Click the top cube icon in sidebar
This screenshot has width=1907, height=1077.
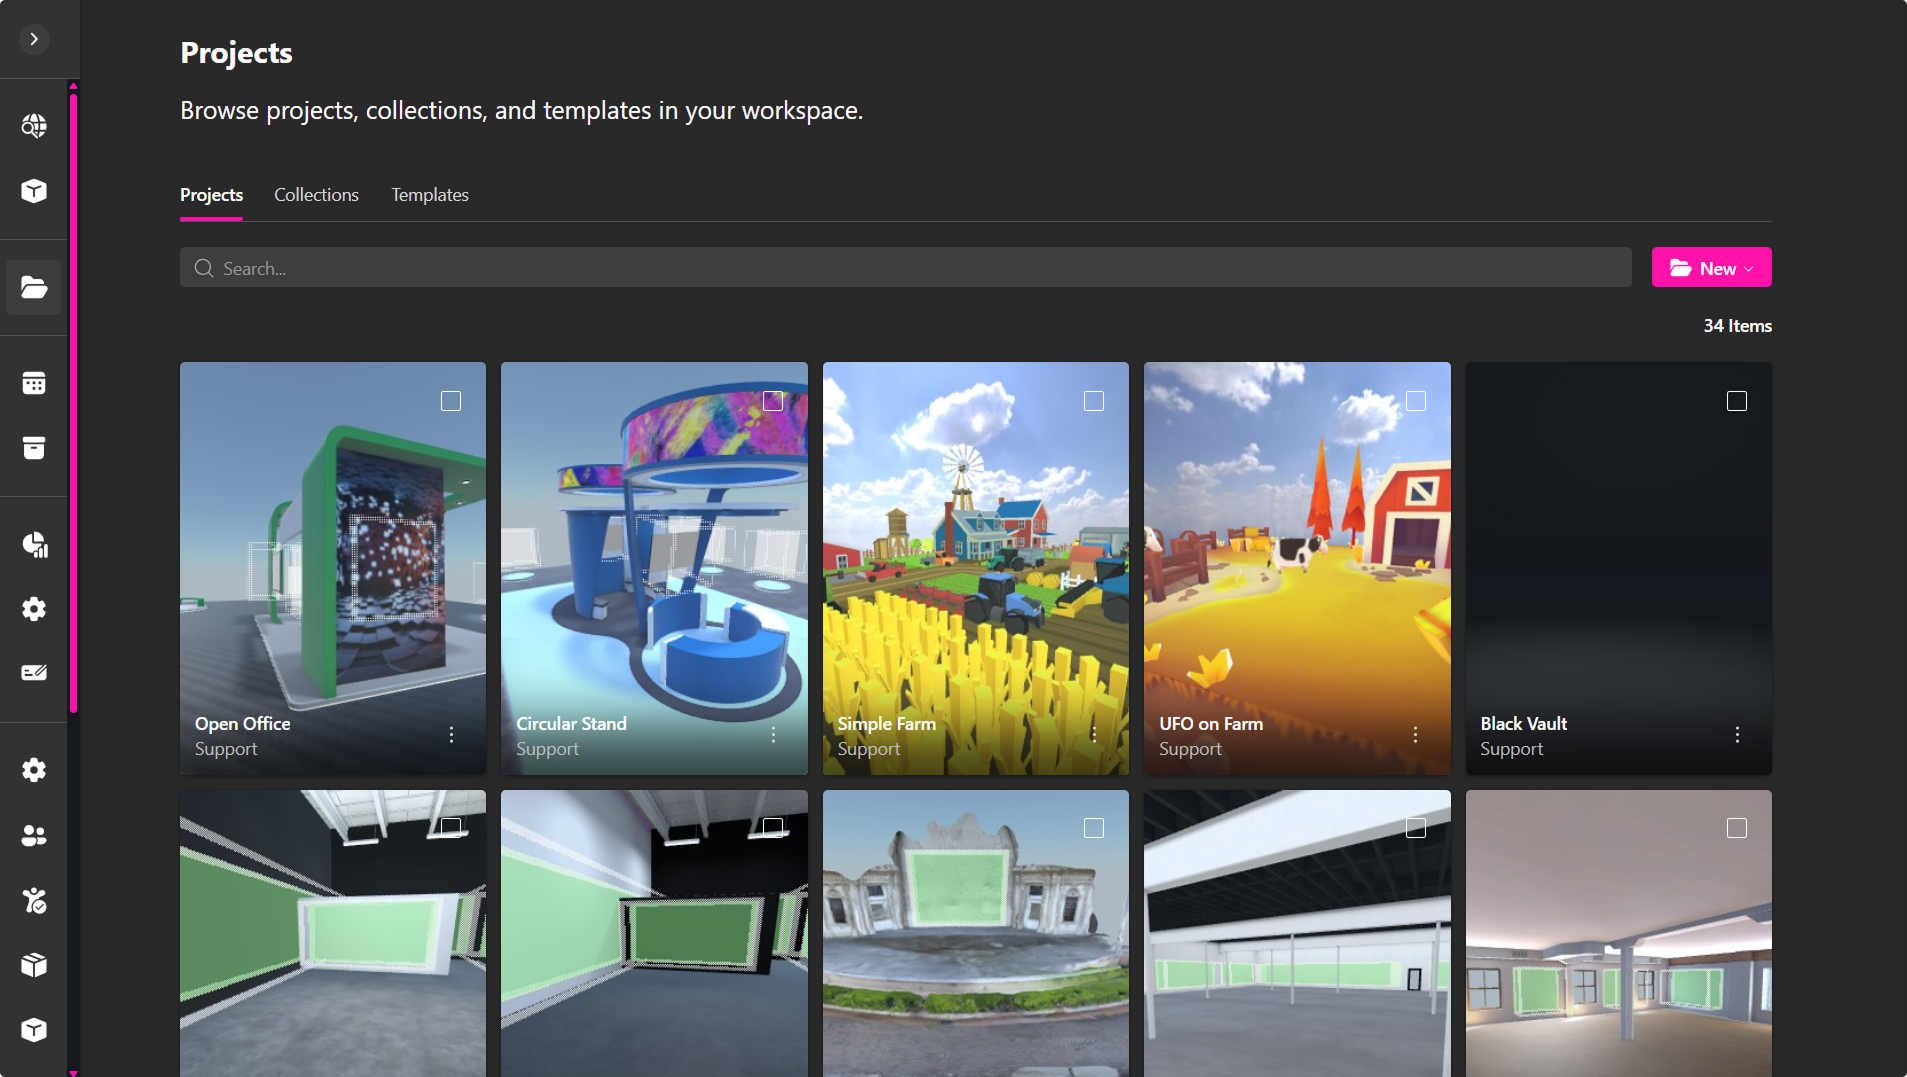tap(34, 191)
